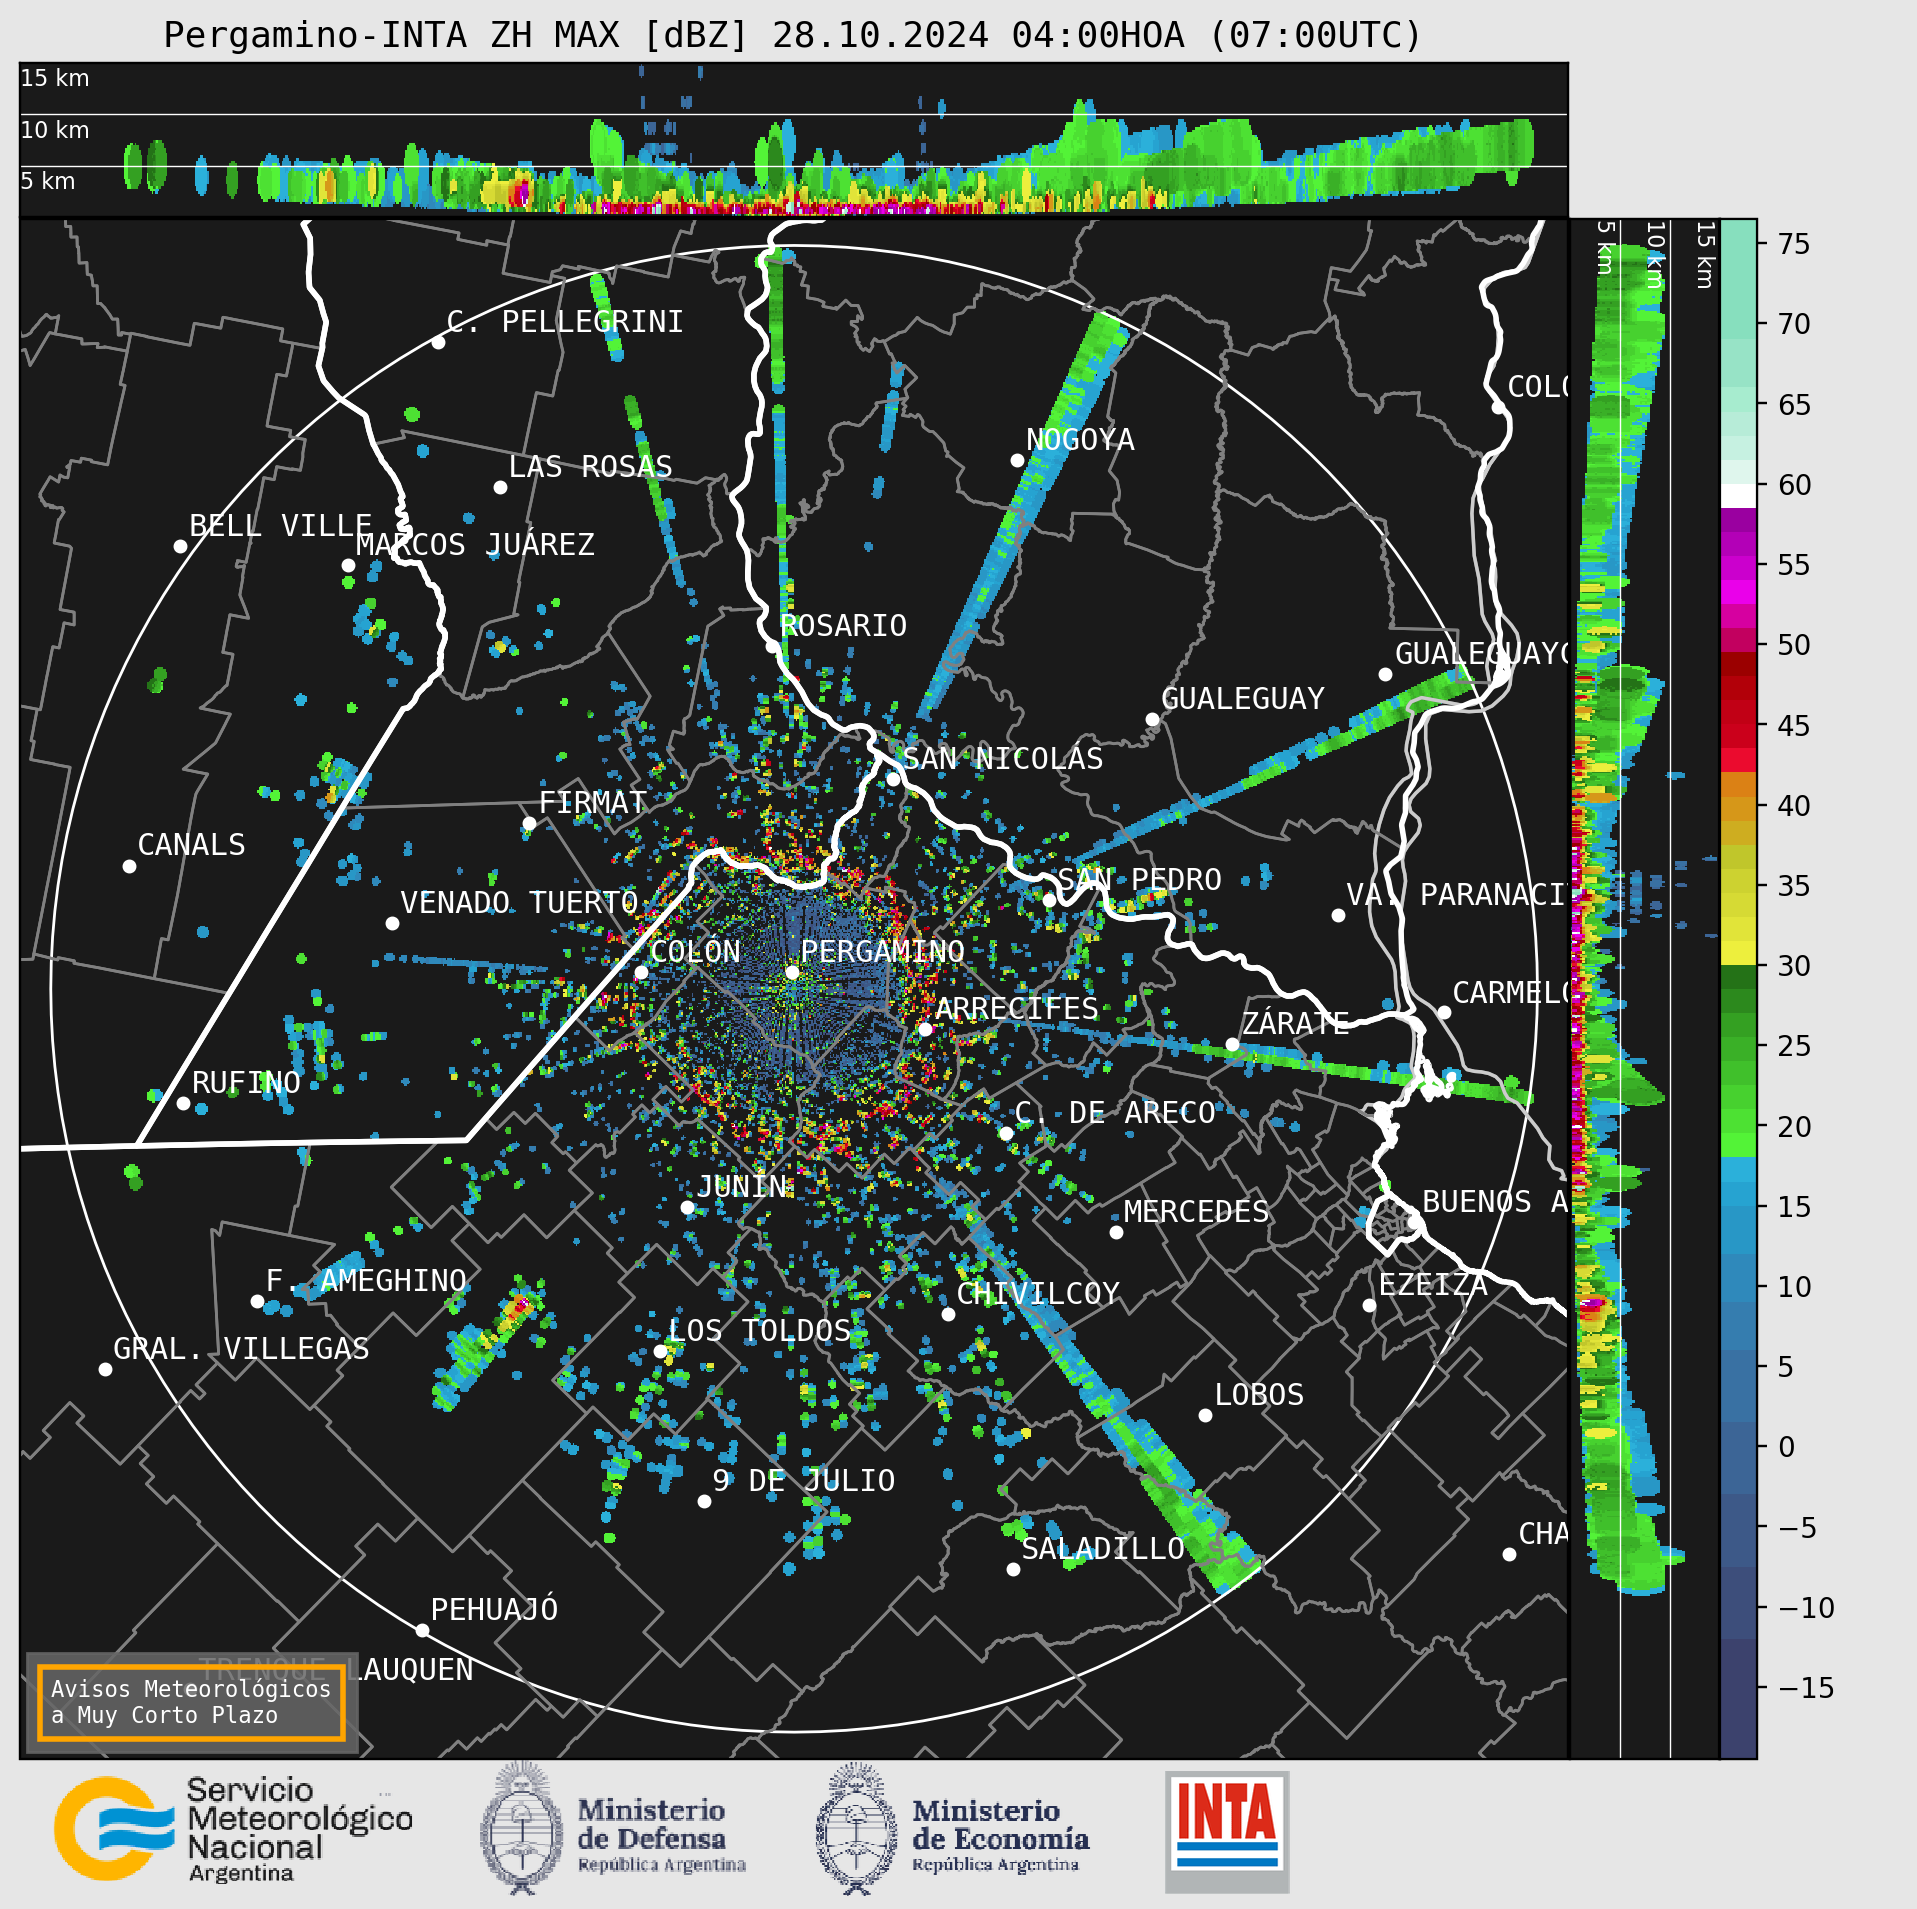Click the NOGOYA city label
Screen dimensions: 1917x1909
coord(1080,440)
